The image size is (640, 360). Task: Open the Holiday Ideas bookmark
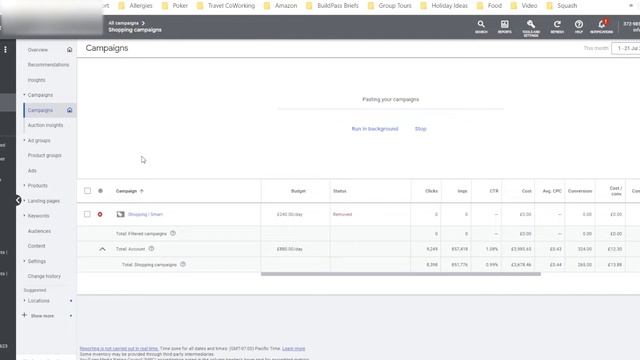(444, 6)
